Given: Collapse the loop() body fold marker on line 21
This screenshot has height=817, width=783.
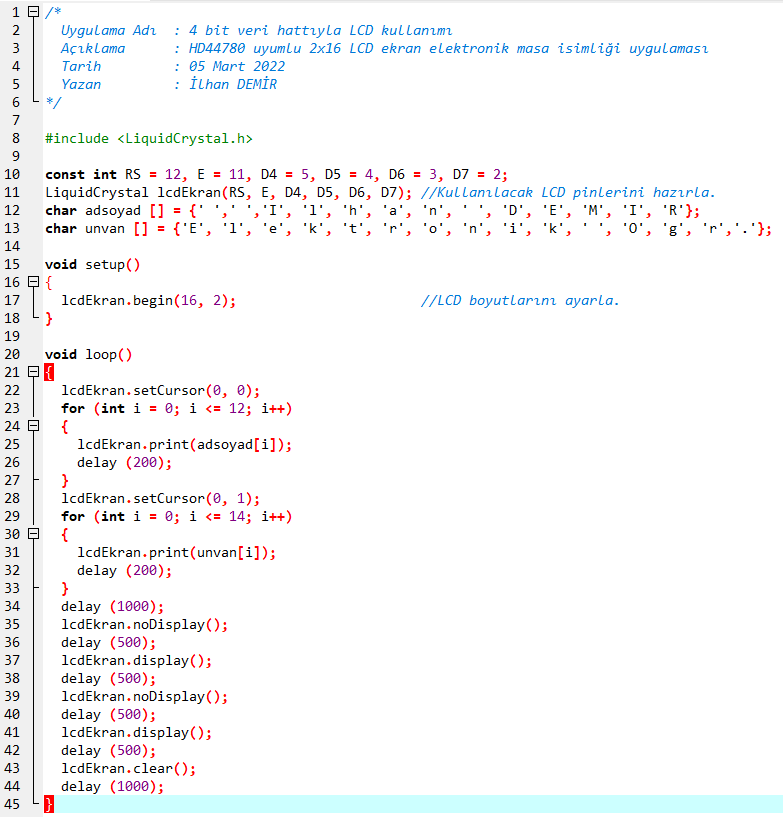Looking at the screenshot, I should (x=33, y=372).
